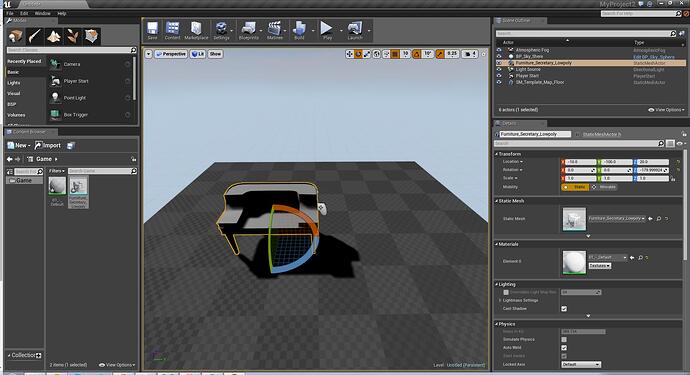This screenshot has width=690, height=375.
Task: Open the Locked Axis dropdown
Action: [581, 364]
